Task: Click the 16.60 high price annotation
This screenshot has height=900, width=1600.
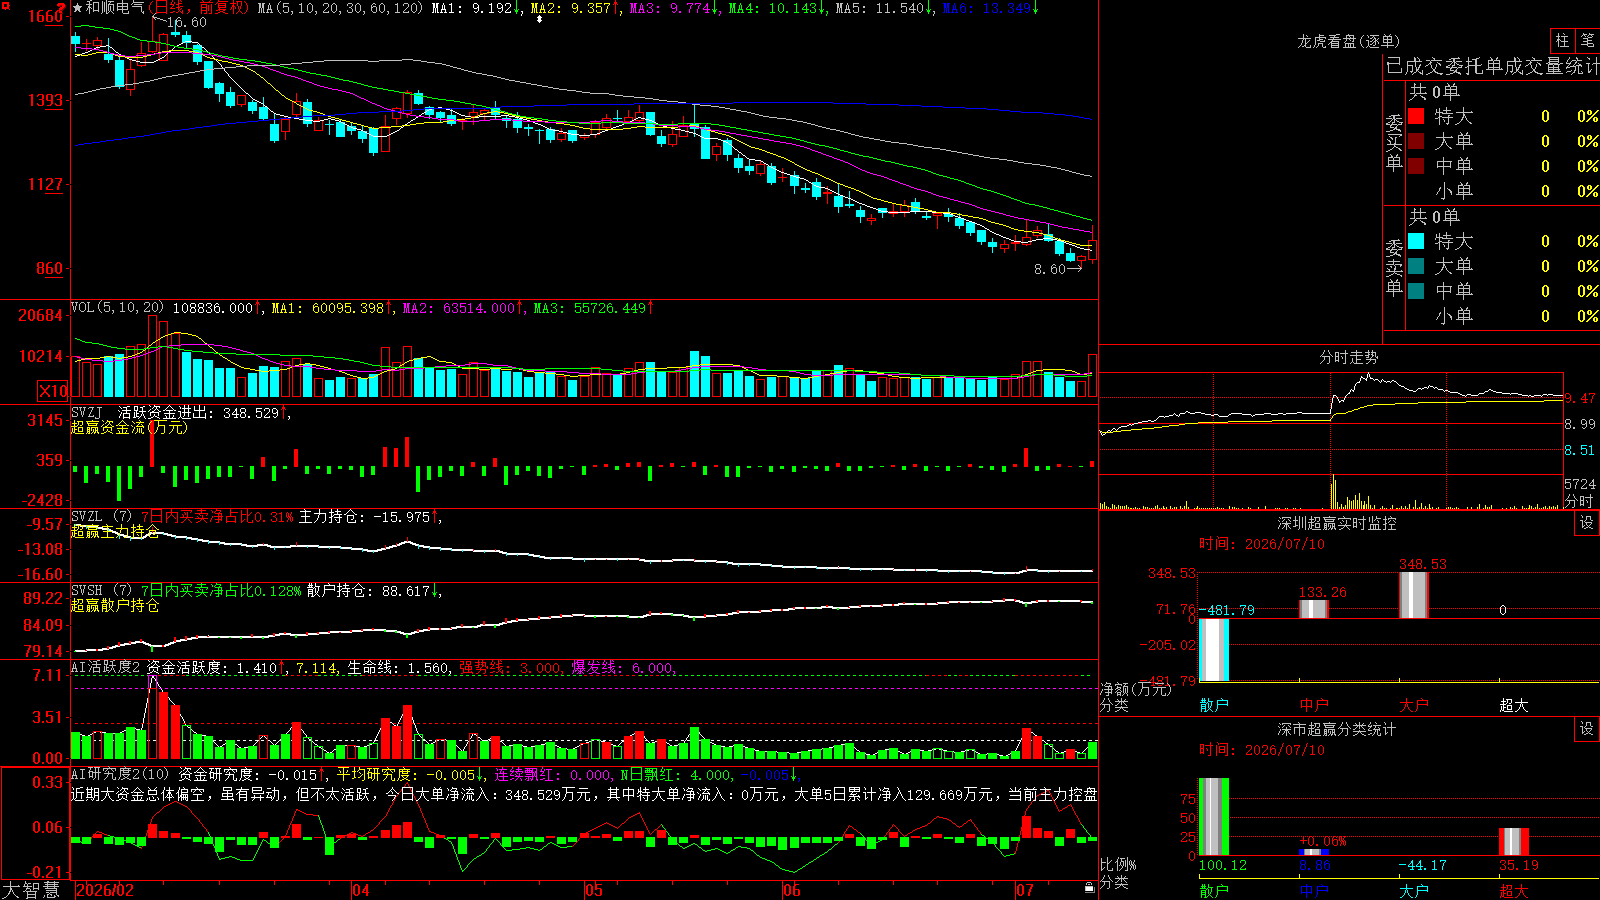Action: 187,22
